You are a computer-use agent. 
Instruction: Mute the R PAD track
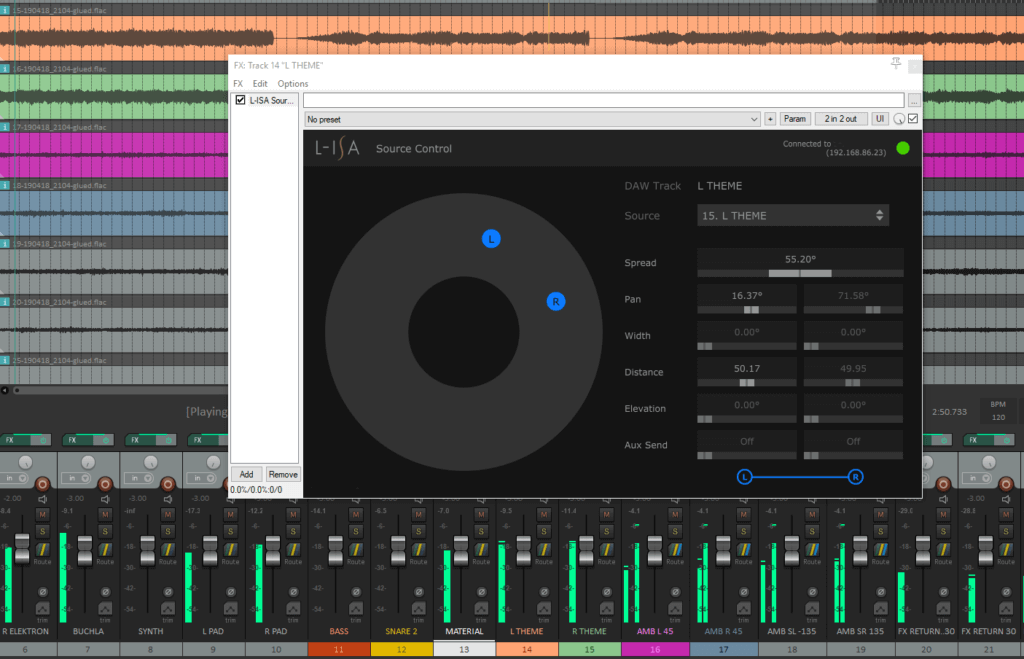tap(293, 515)
